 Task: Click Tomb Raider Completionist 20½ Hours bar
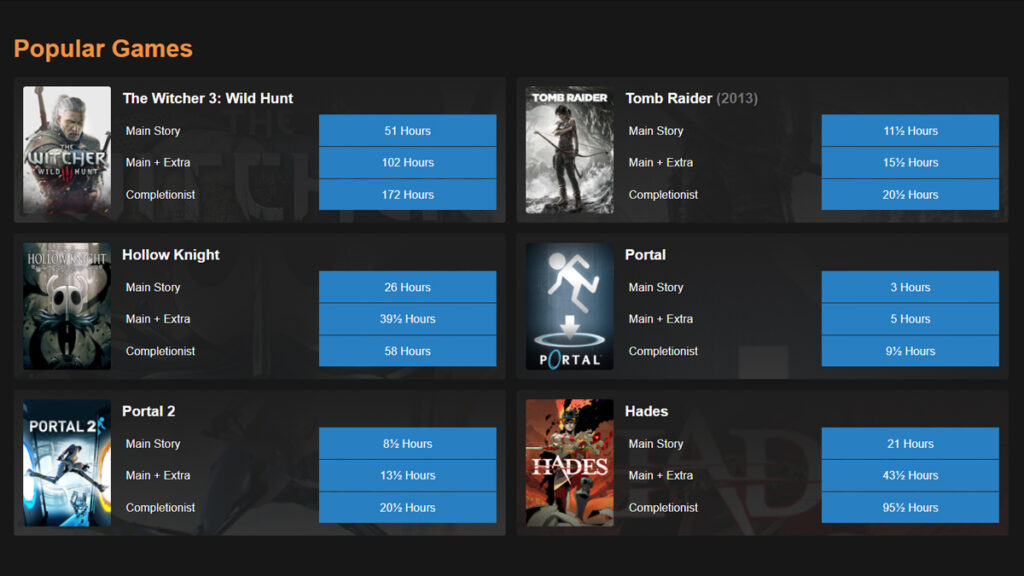tap(910, 195)
